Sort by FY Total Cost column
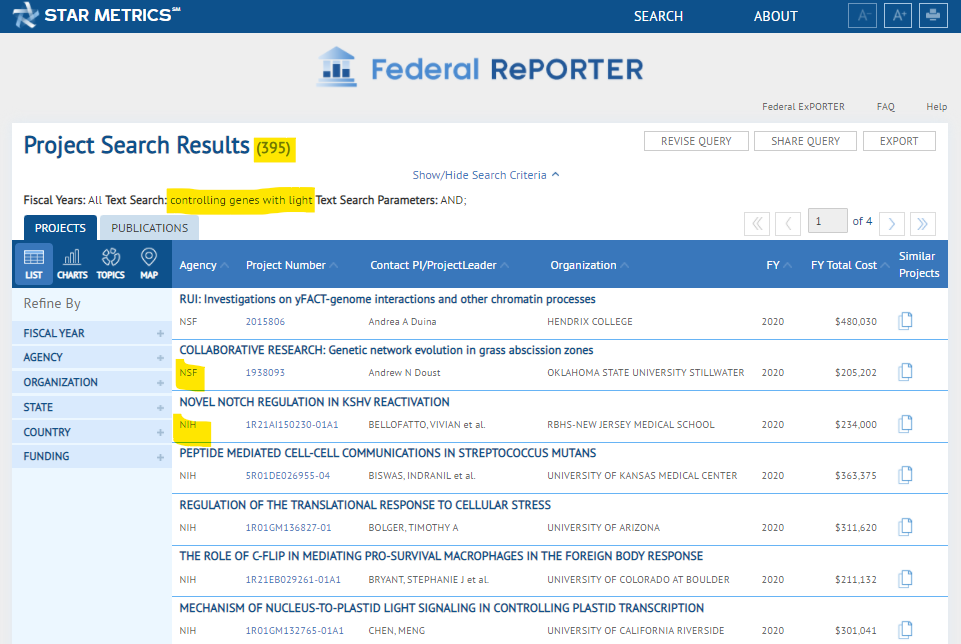 point(849,265)
